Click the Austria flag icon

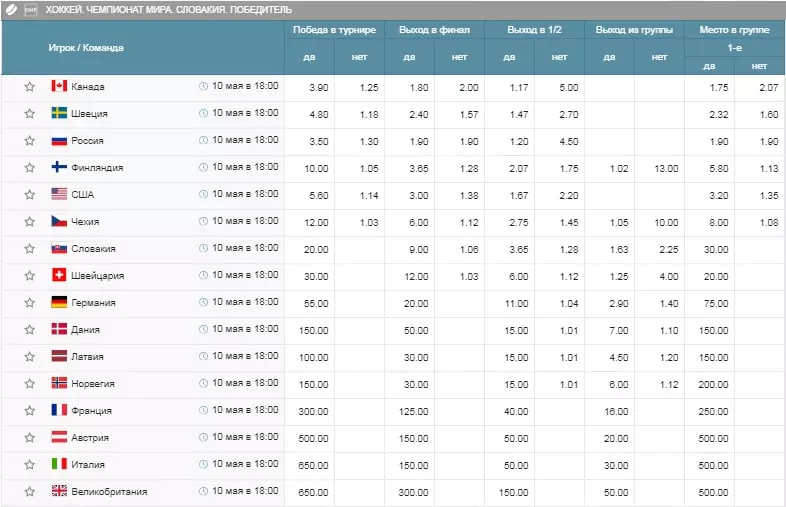point(59,437)
